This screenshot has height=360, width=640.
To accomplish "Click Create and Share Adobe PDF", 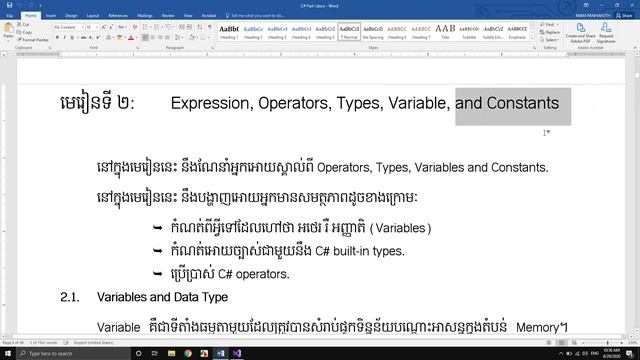I will tap(580, 33).
